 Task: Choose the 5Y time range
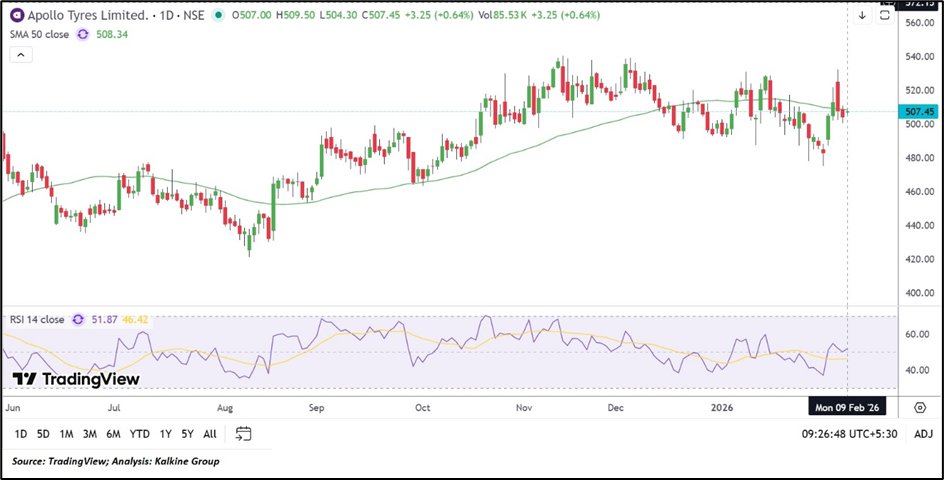[x=187, y=434]
